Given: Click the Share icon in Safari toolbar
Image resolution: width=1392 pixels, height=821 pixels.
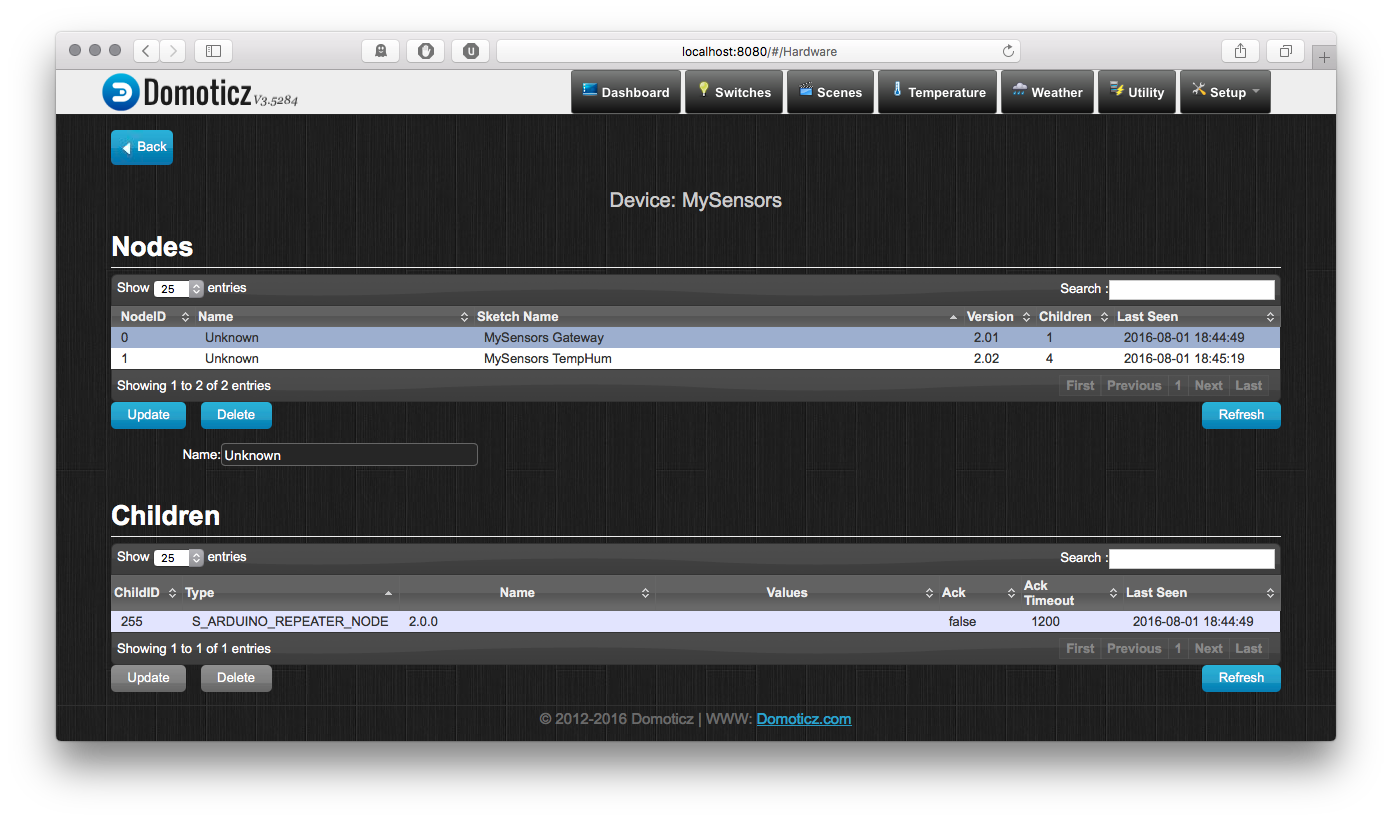Looking at the screenshot, I should pos(1240,51).
